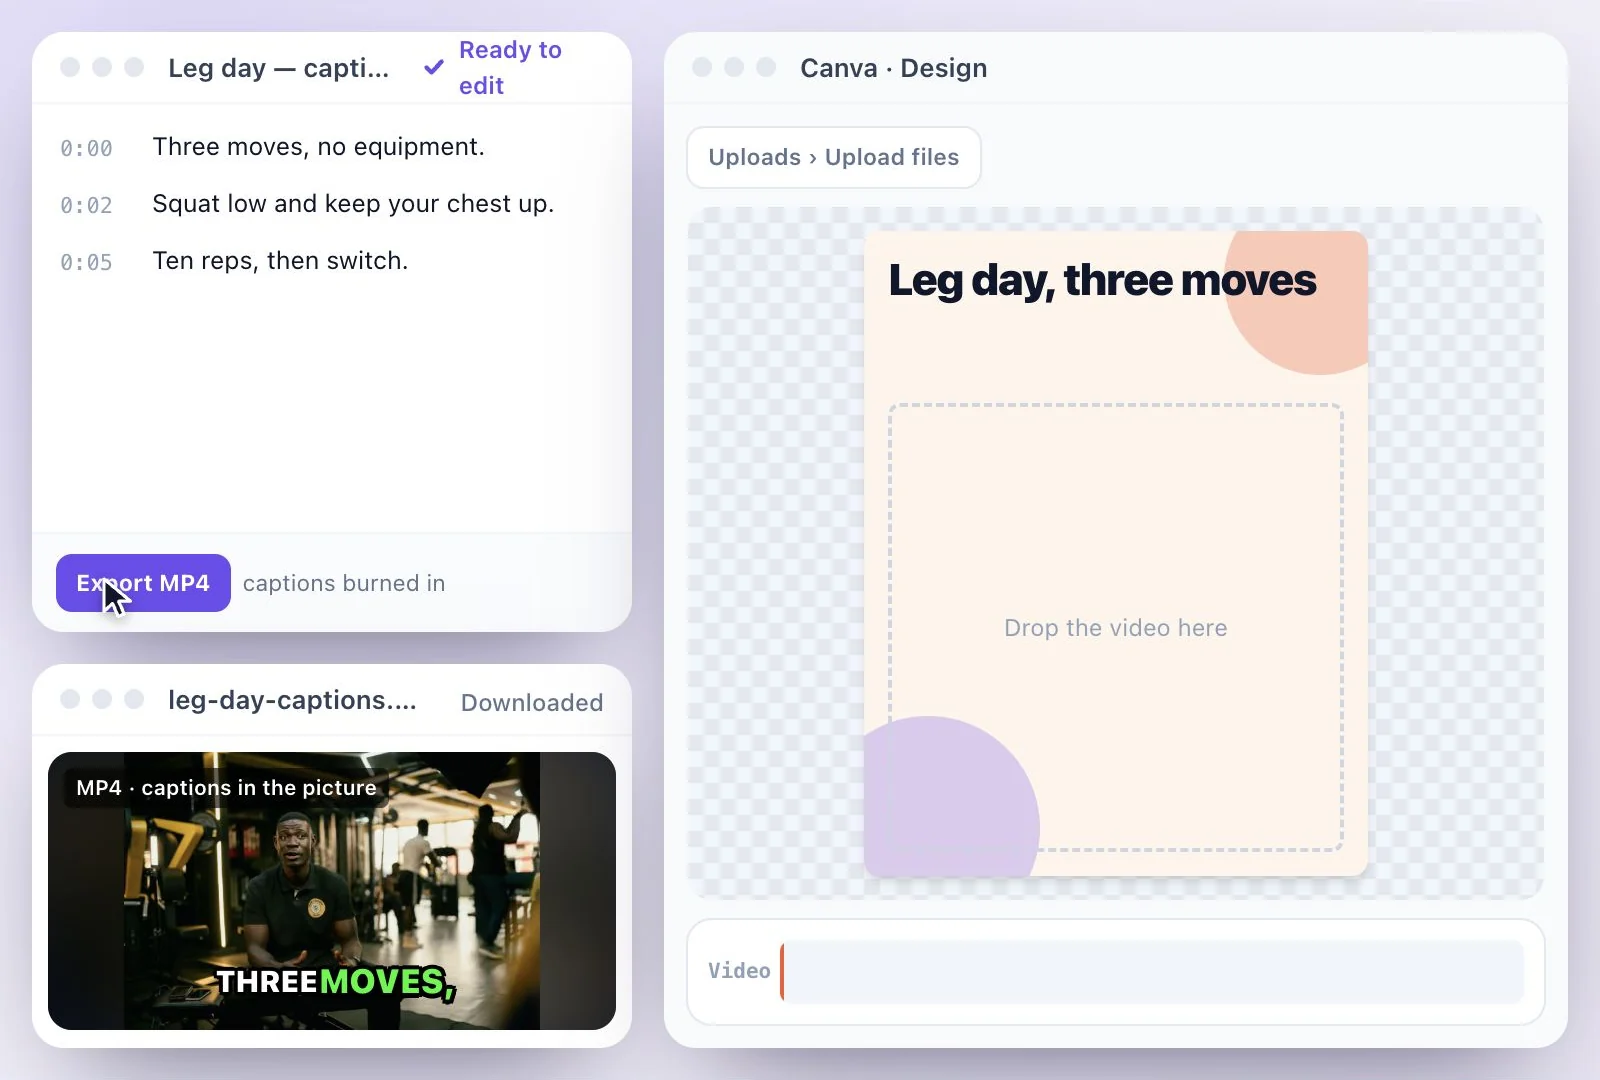Screen dimensions: 1600x1080
Task: Click the "captions burned in" label
Action: pos(344,583)
